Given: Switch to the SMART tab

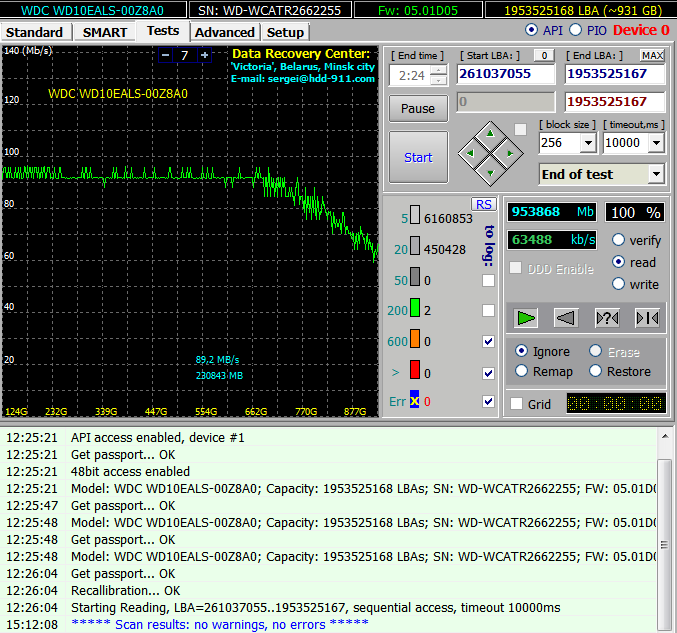Looking at the screenshot, I should point(105,32).
